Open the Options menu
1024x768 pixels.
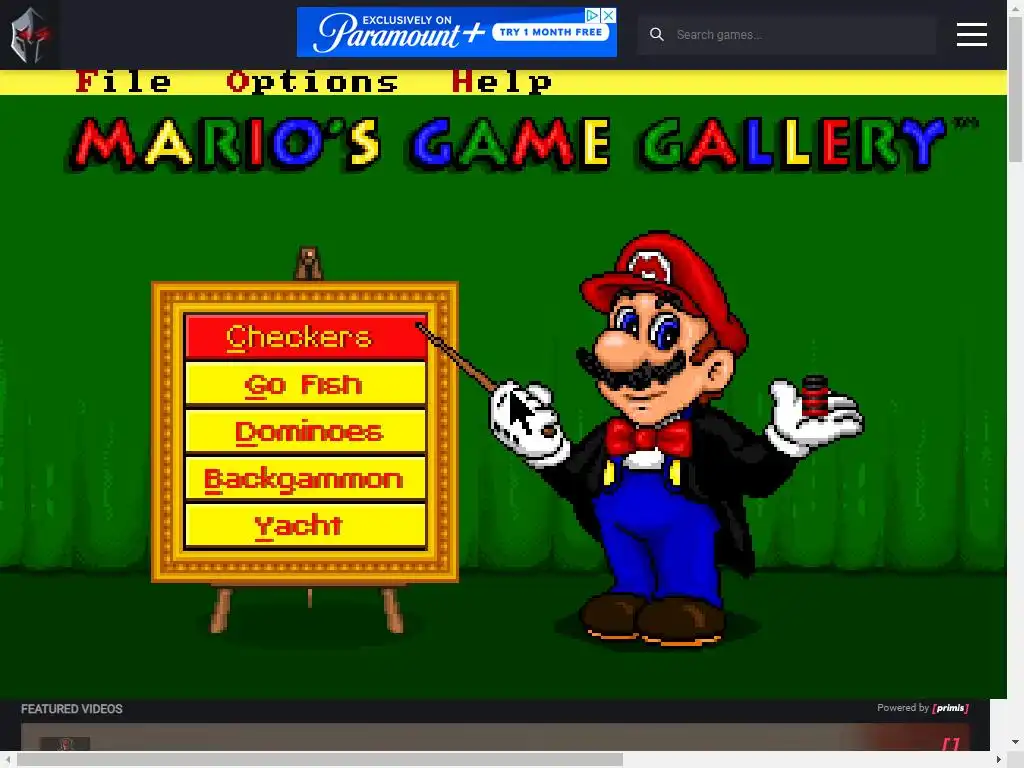312,82
